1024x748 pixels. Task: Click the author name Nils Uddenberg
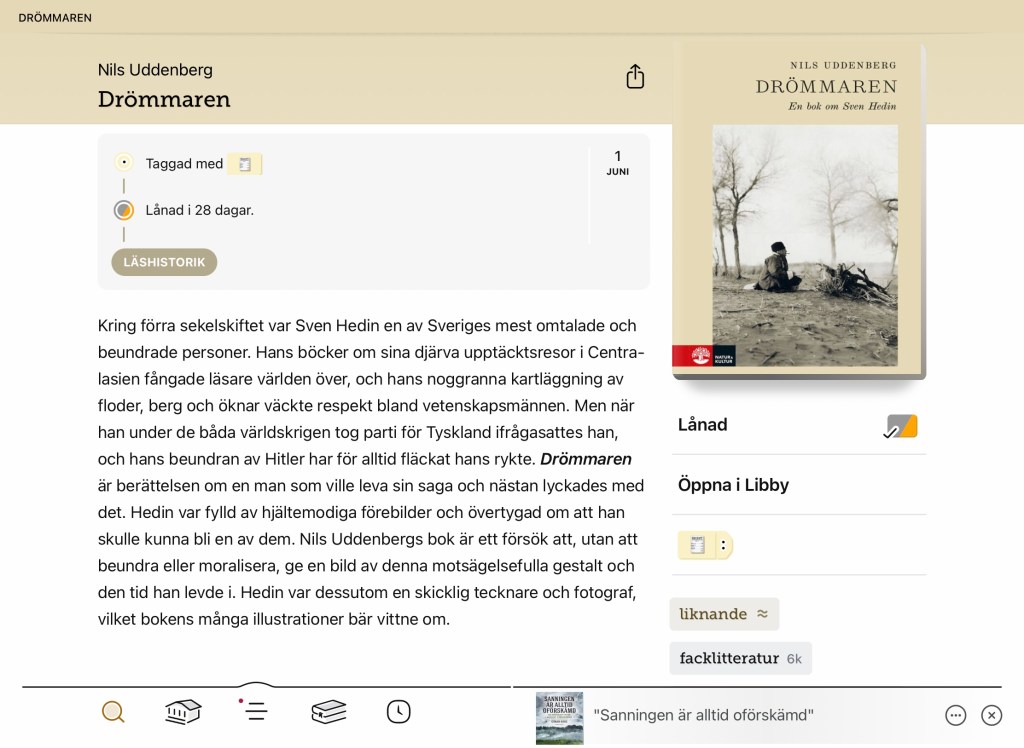[155, 70]
